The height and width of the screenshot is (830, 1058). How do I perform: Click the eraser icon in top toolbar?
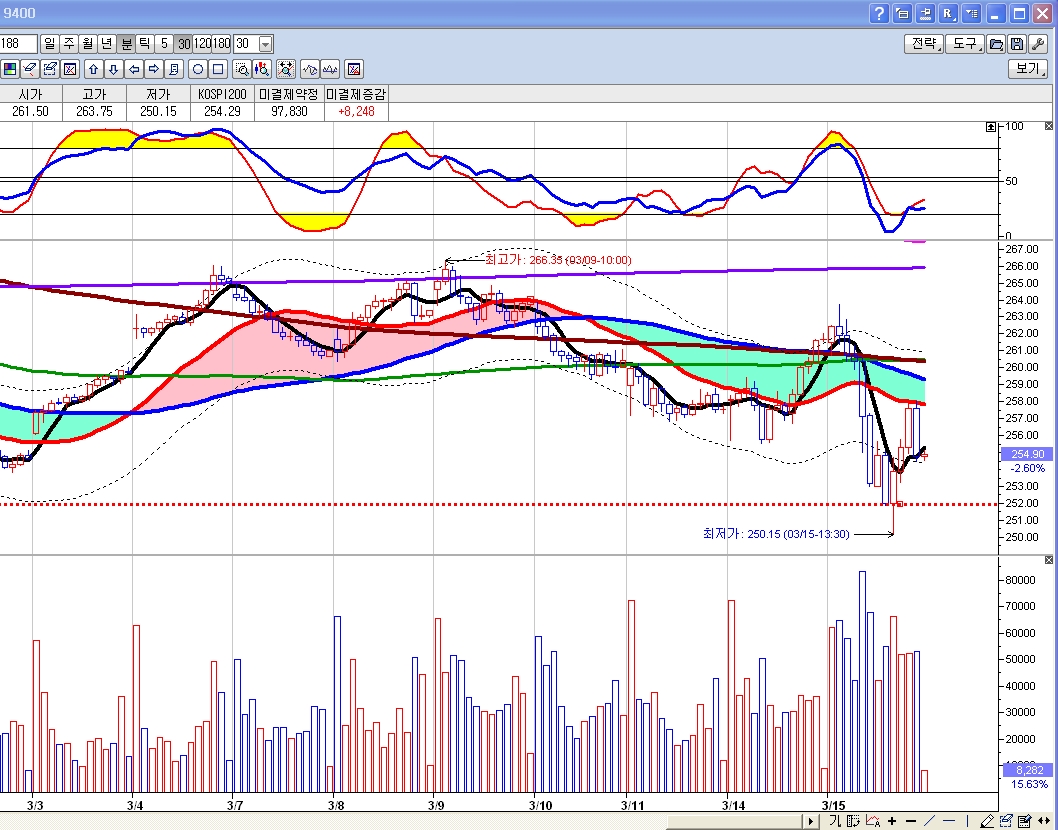[30, 69]
